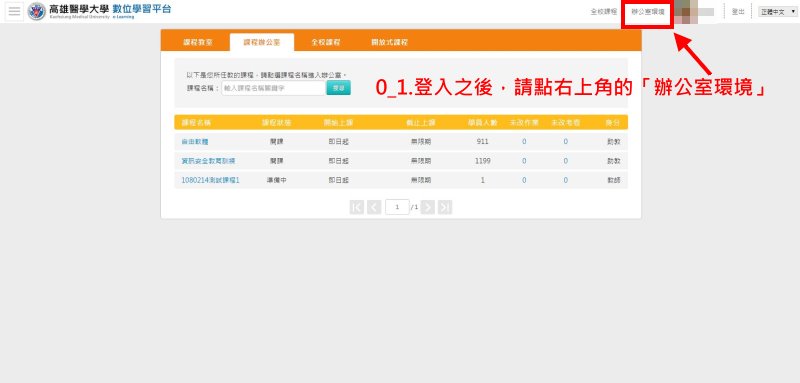Image resolution: width=800 pixels, height=383 pixels.
Task: Jump to the last page icon
Action: (x=445, y=207)
